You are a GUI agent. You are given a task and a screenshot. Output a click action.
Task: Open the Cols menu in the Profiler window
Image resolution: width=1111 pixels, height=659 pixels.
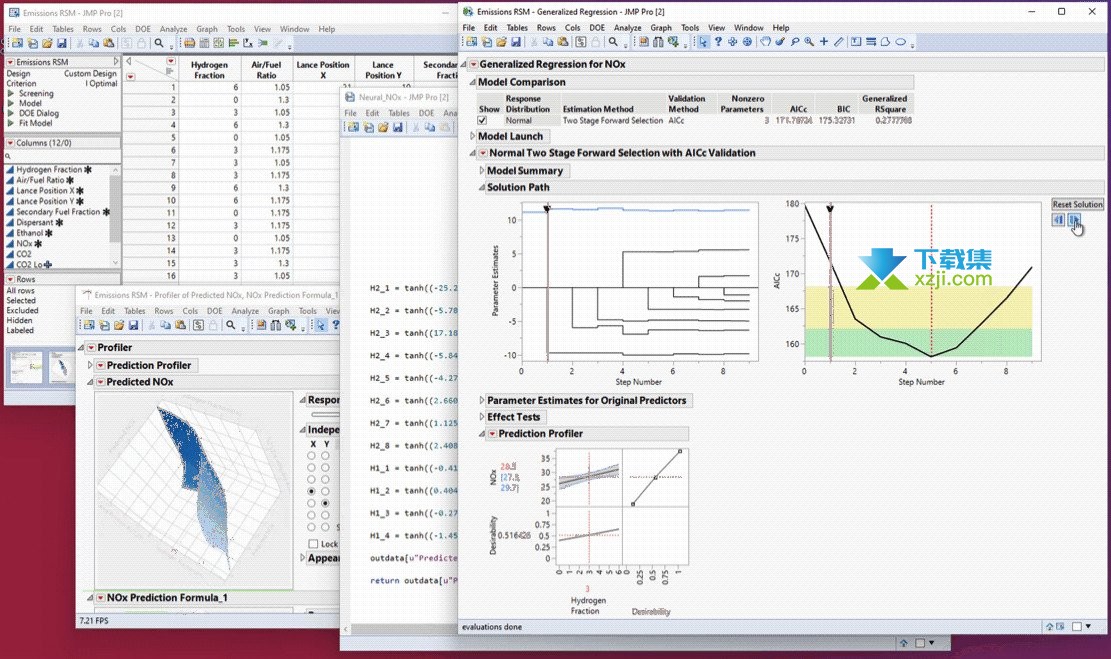(x=190, y=311)
